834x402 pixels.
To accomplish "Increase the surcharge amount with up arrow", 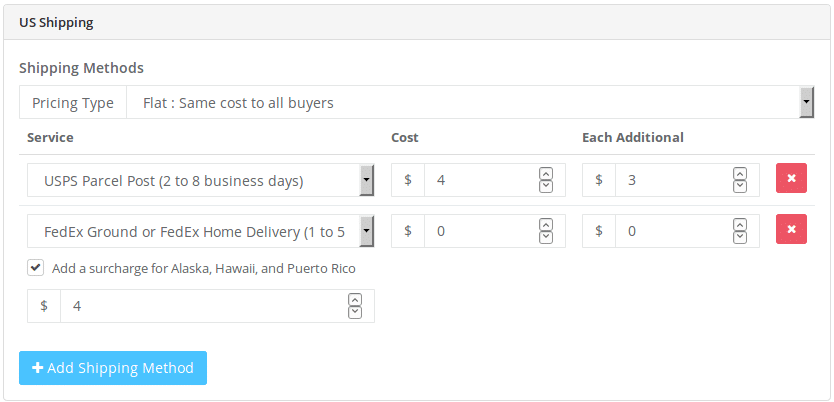I will (x=355, y=300).
